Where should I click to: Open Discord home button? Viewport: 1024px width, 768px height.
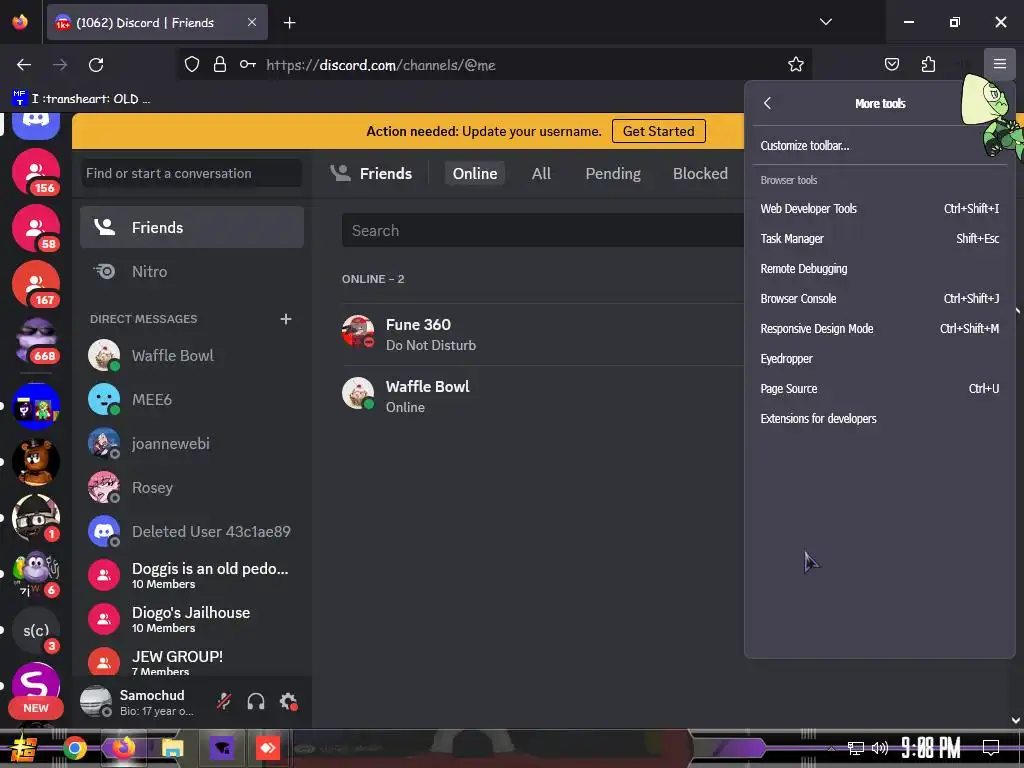click(36, 122)
